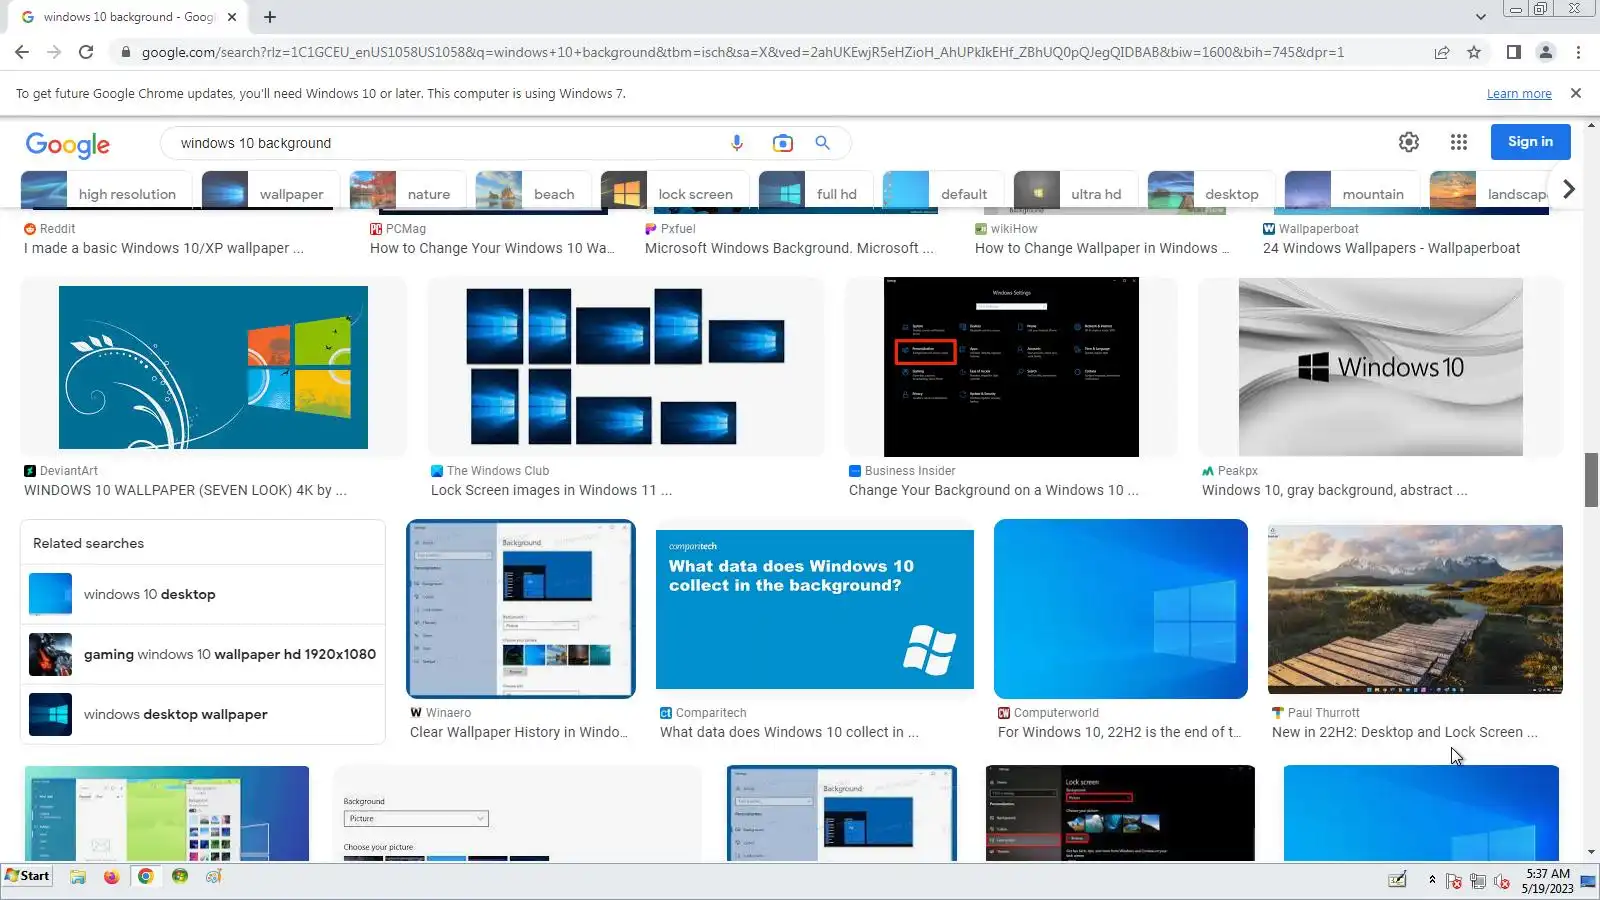This screenshot has height=900, width=1600.
Task: Open Chrome's side panel
Action: [x=1514, y=52]
